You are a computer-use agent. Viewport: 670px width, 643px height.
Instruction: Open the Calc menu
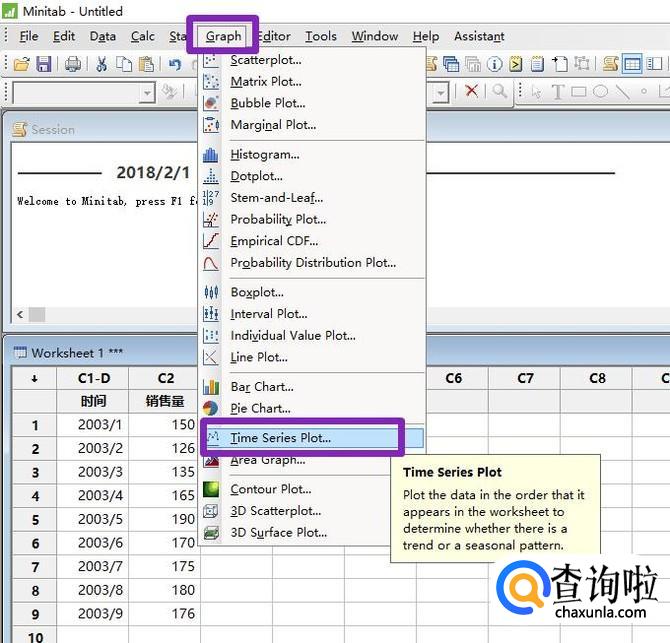pyautogui.click(x=143, y=36)
